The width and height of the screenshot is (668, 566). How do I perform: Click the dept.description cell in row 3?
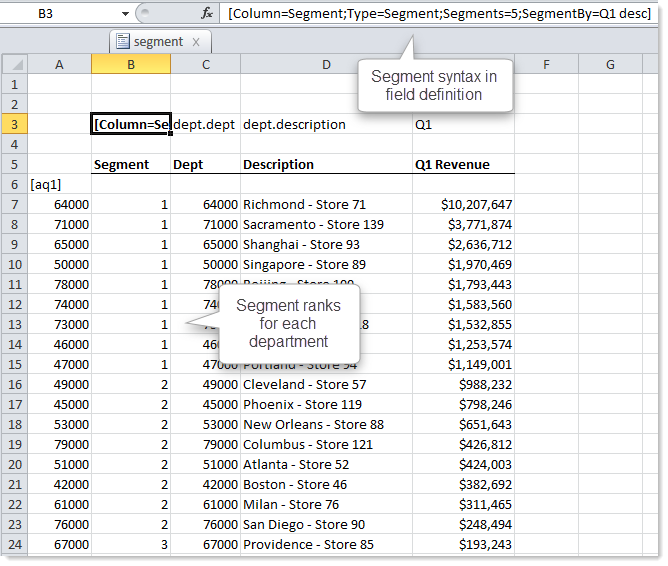click(325, 125)
